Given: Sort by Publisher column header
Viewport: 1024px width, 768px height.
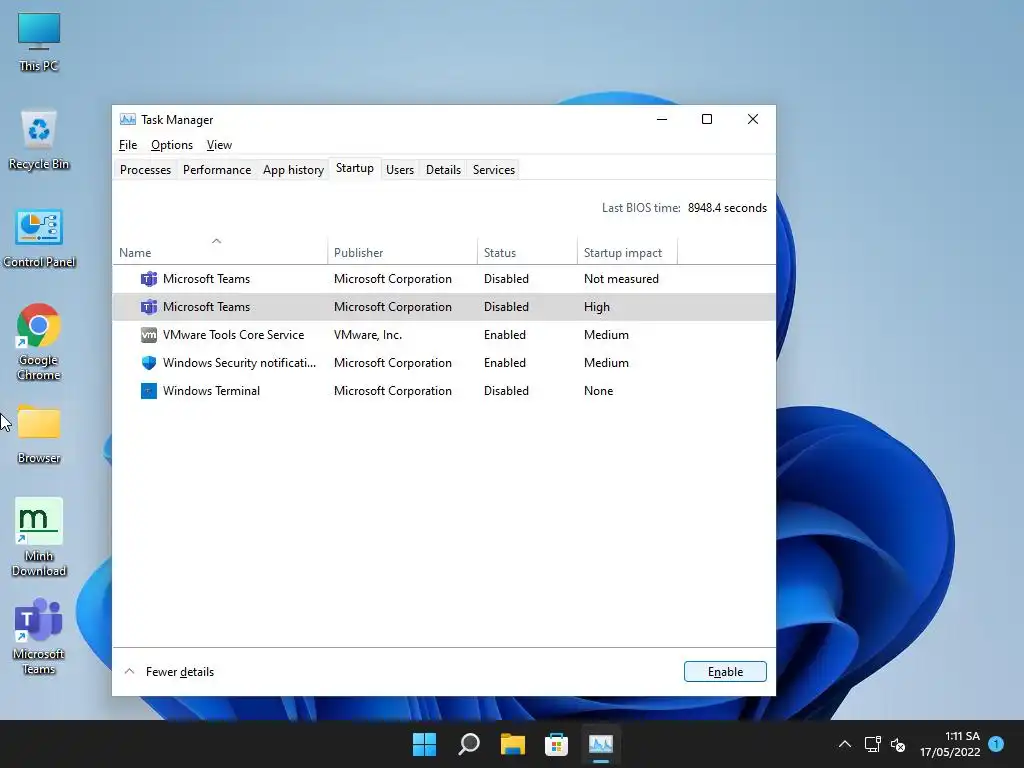Looking at the screenshot, I should [x=402, y=253].
